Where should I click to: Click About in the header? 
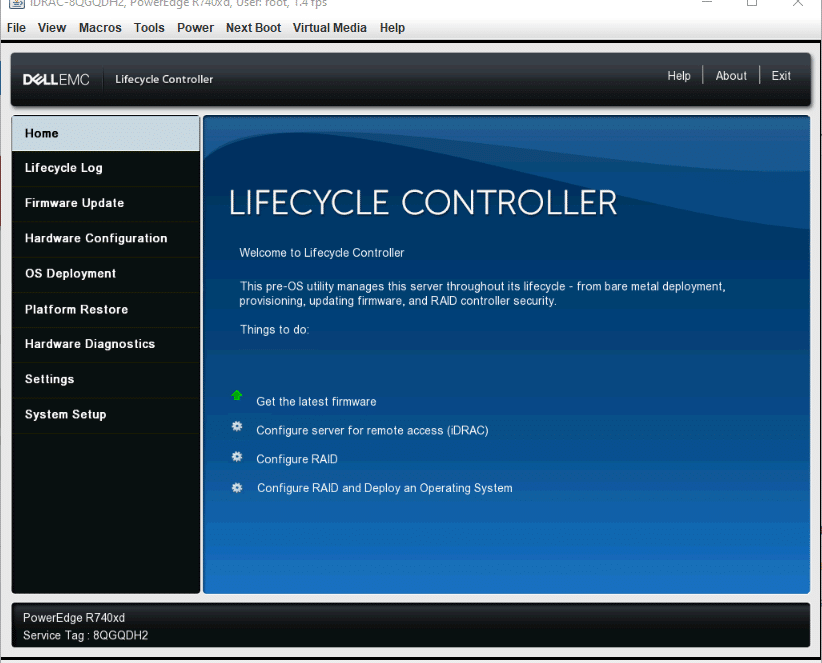731,76
